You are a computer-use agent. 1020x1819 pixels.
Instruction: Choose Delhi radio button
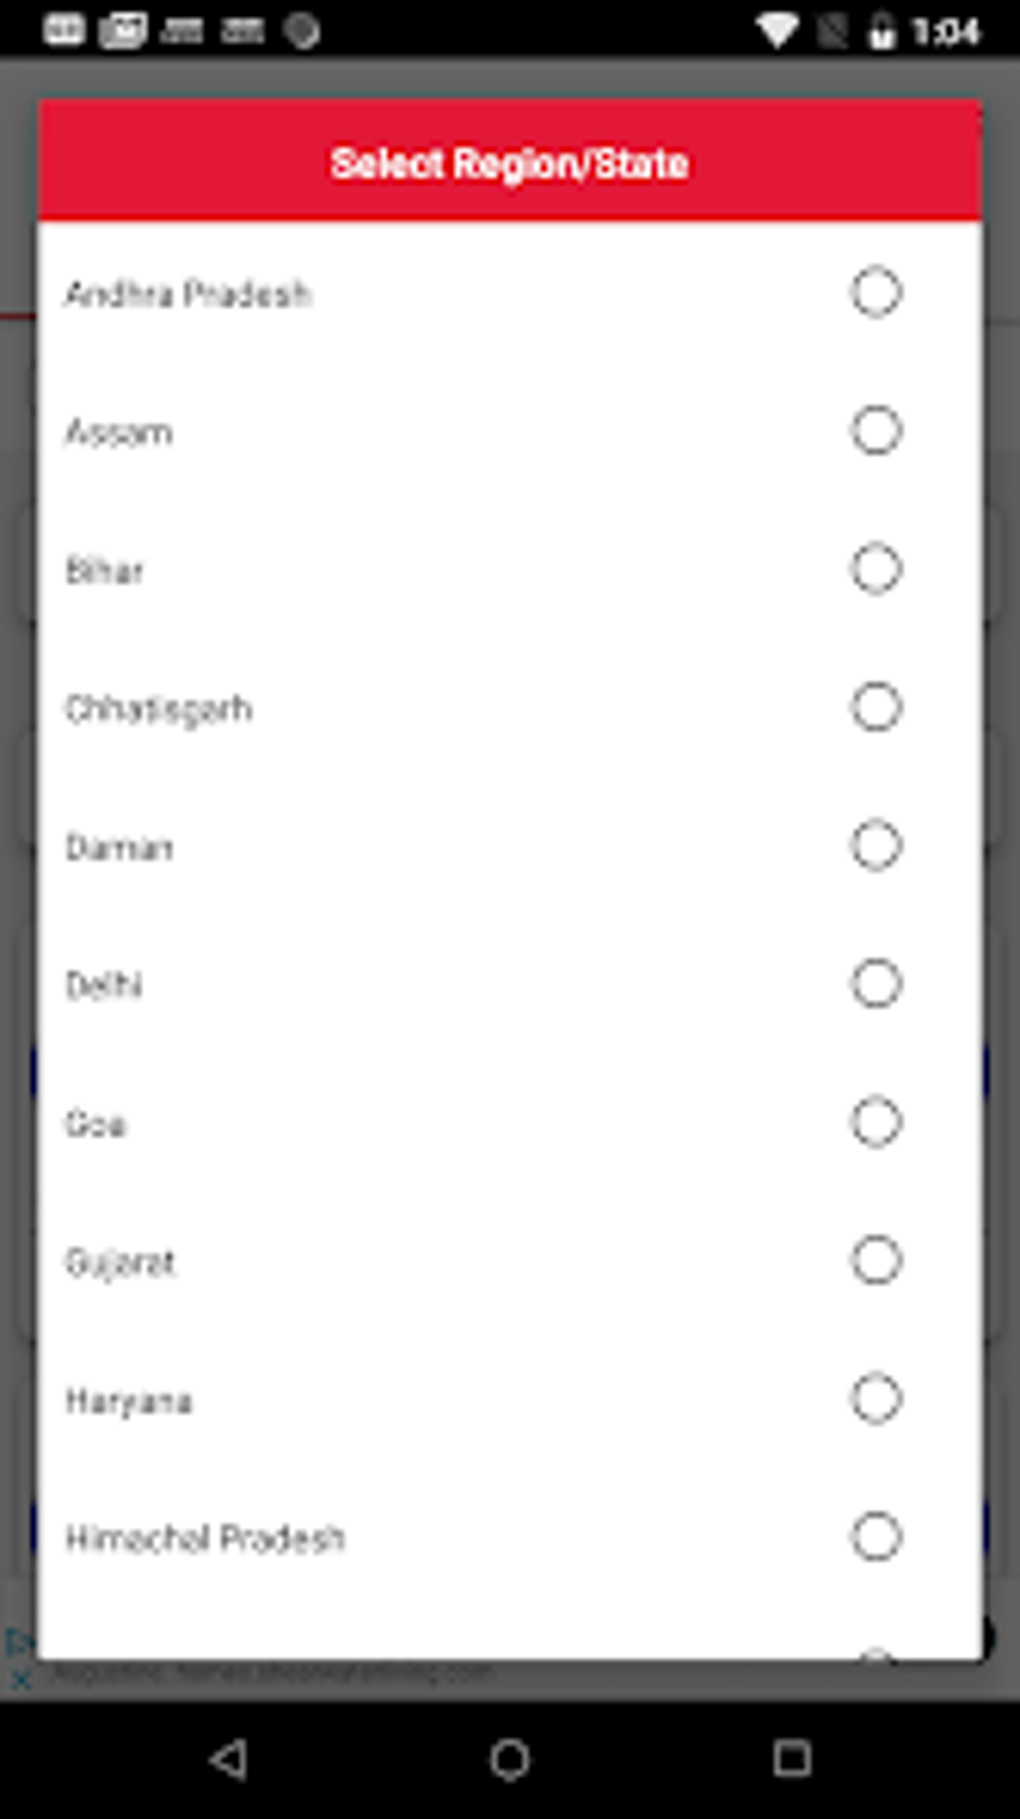(876, 984)
